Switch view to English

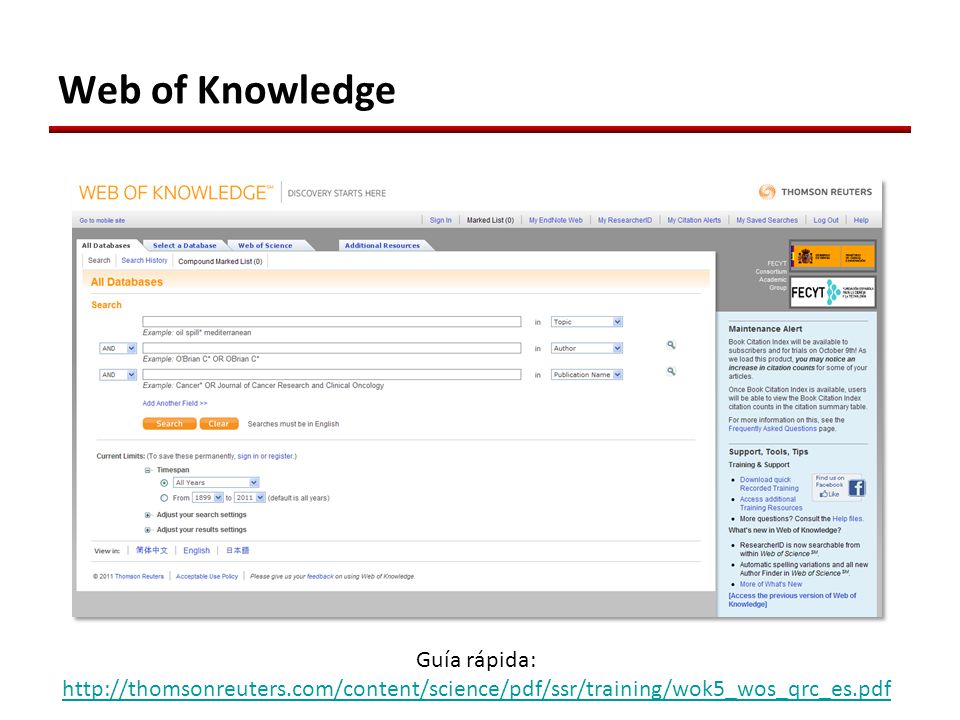(x=197, y=550)
